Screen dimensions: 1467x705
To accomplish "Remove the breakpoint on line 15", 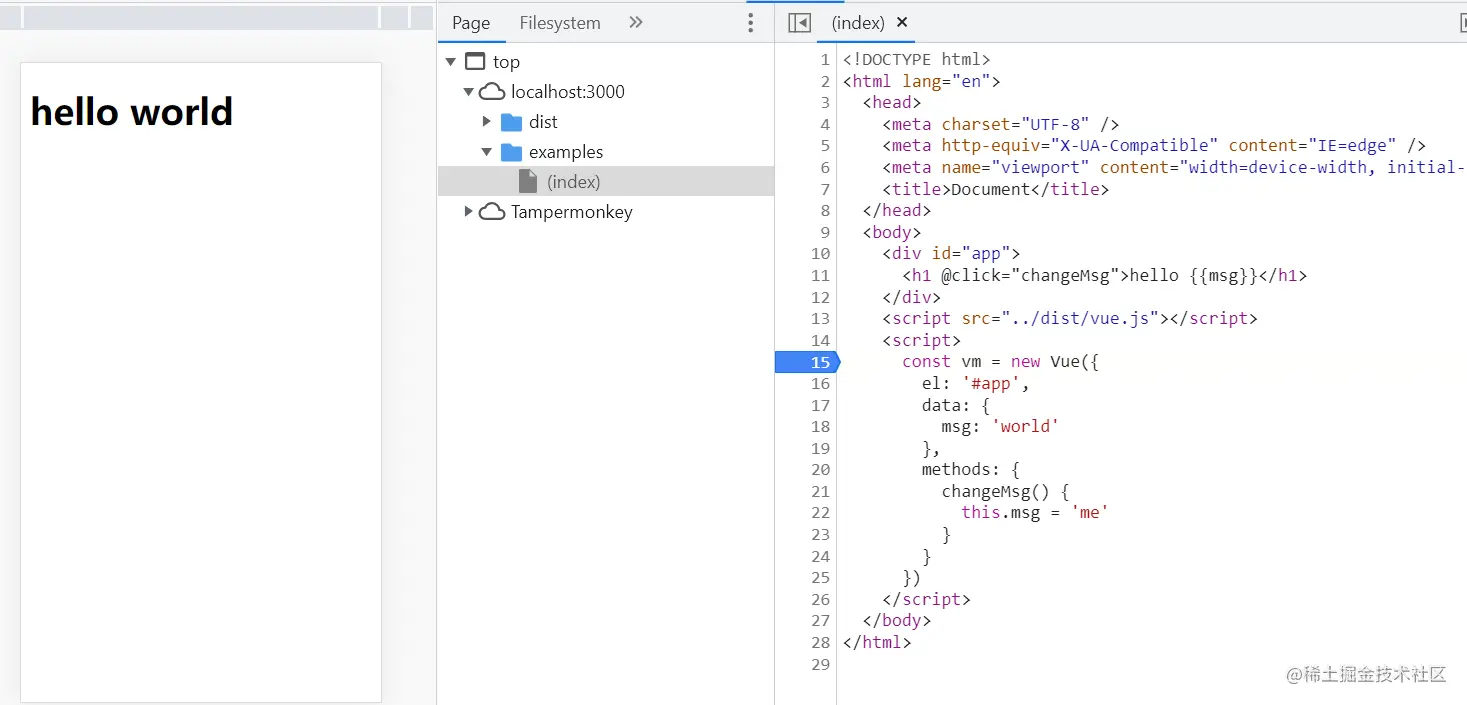I will point(806,362).
